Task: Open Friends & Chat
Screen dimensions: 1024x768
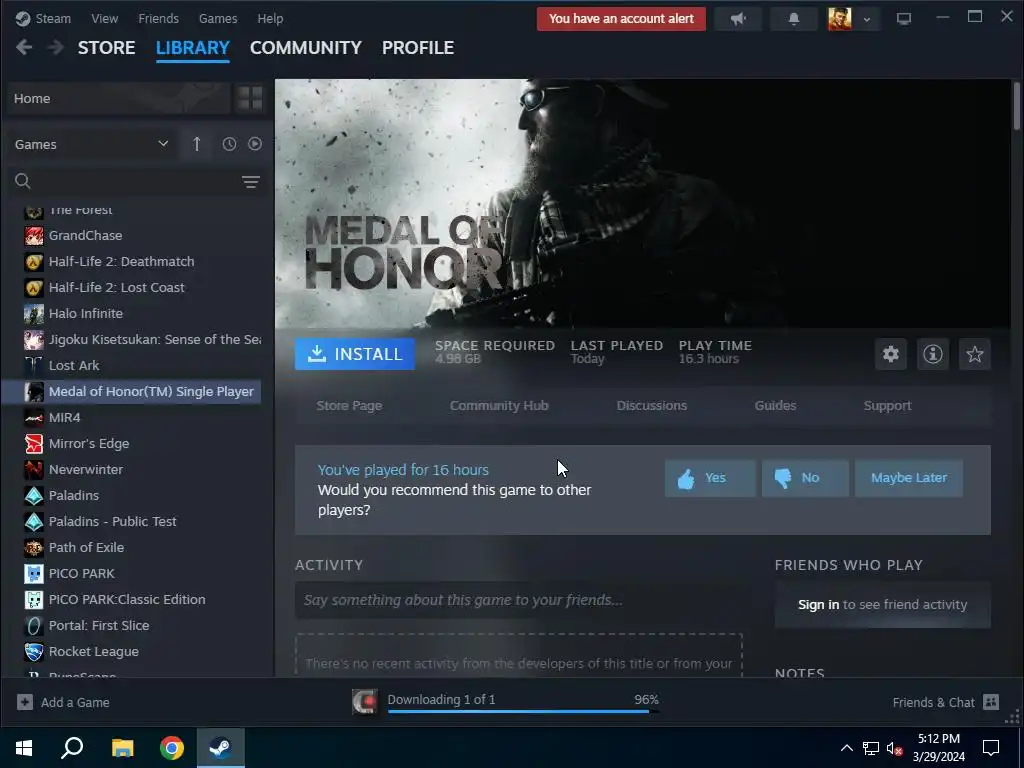Action: [x=946, y=702]
